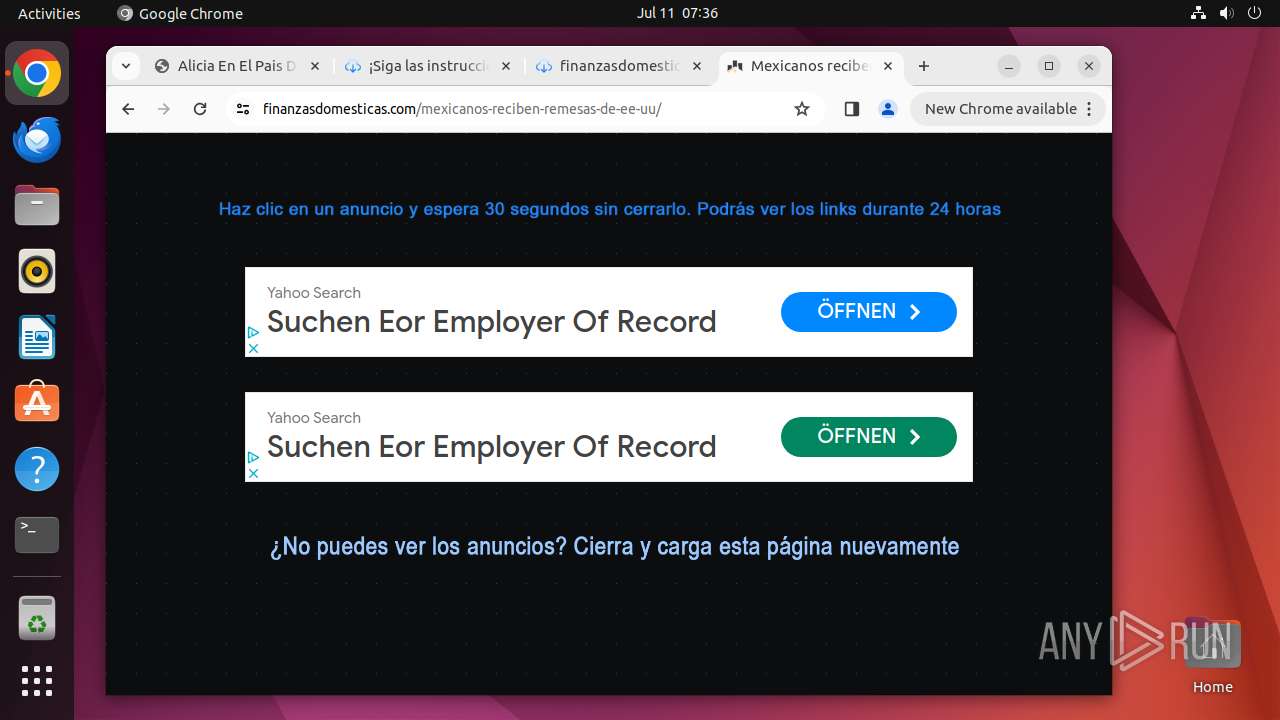Screen dimensions: 1280x720
Task: Open the Trash dock icon
Action: pos(37,618)
